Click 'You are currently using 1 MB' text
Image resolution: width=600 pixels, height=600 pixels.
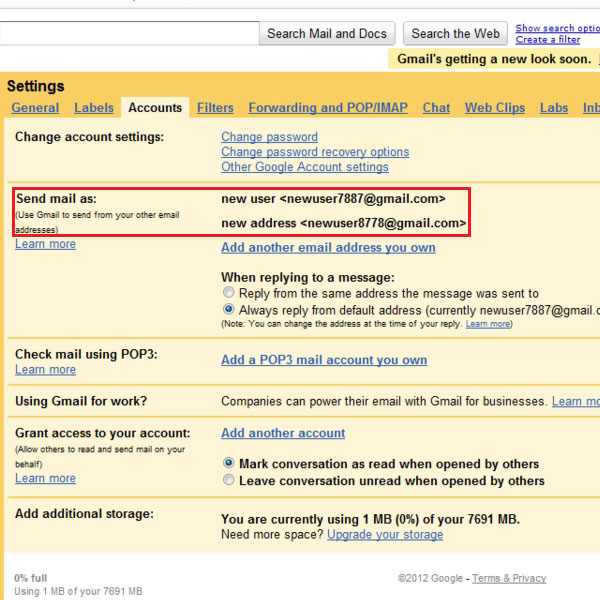click(370, 519)
